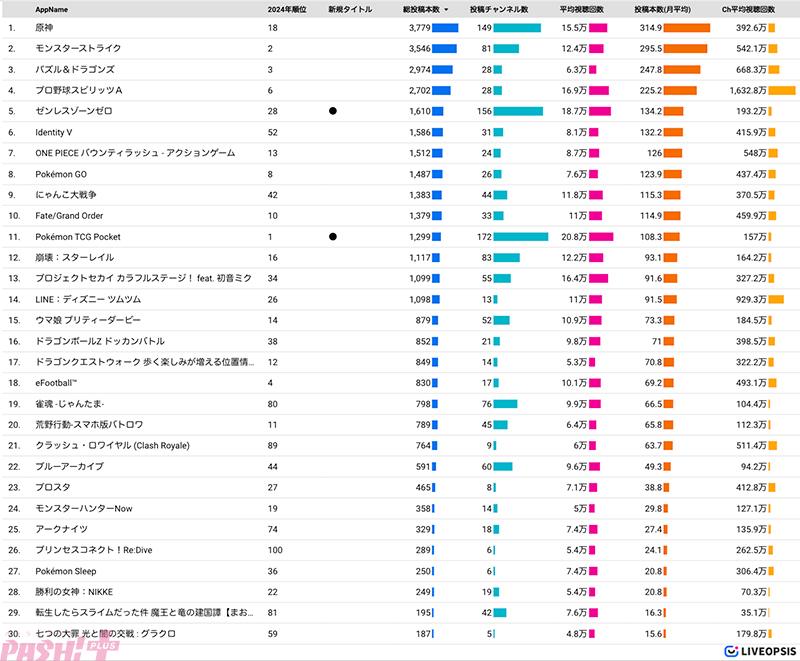Click the Ch平均視聴回数 column header
The image size is (800, 661).
[746, 9]
